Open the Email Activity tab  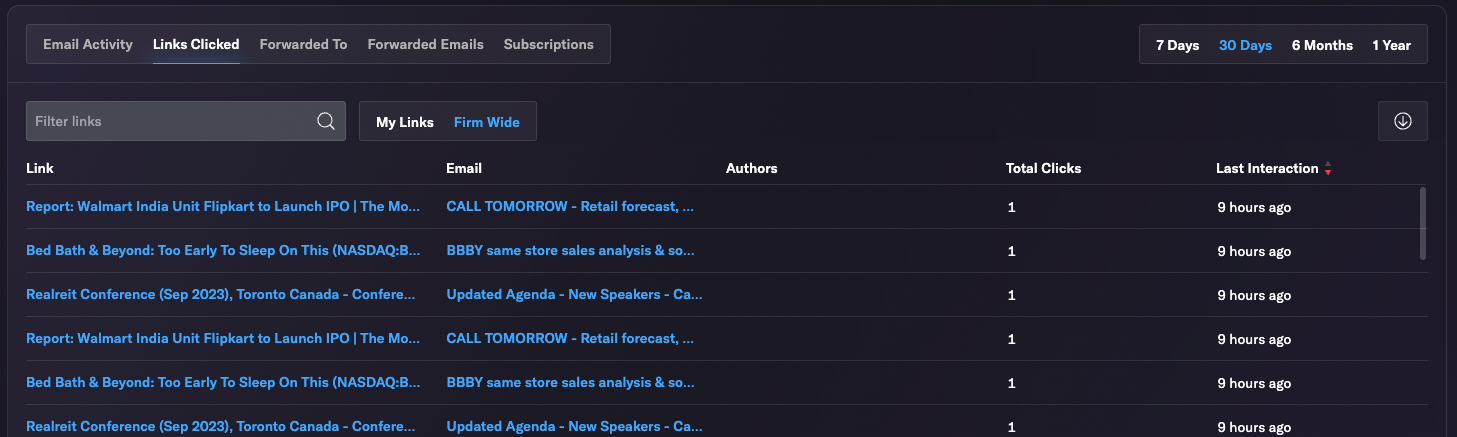coord(88,44)
